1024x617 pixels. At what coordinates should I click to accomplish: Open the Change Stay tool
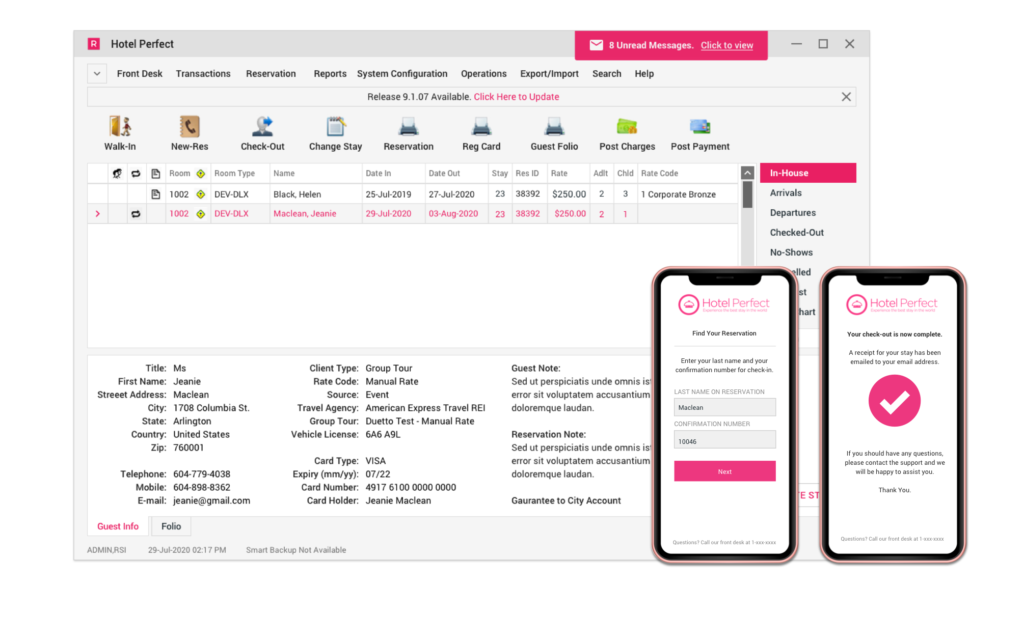point(336,127)
